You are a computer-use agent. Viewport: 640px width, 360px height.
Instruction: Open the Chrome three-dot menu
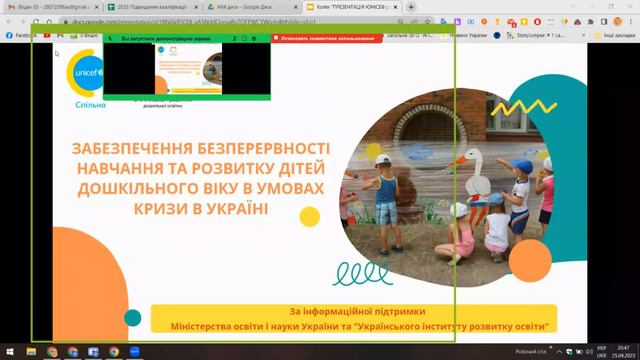click(x=631, y=22)
